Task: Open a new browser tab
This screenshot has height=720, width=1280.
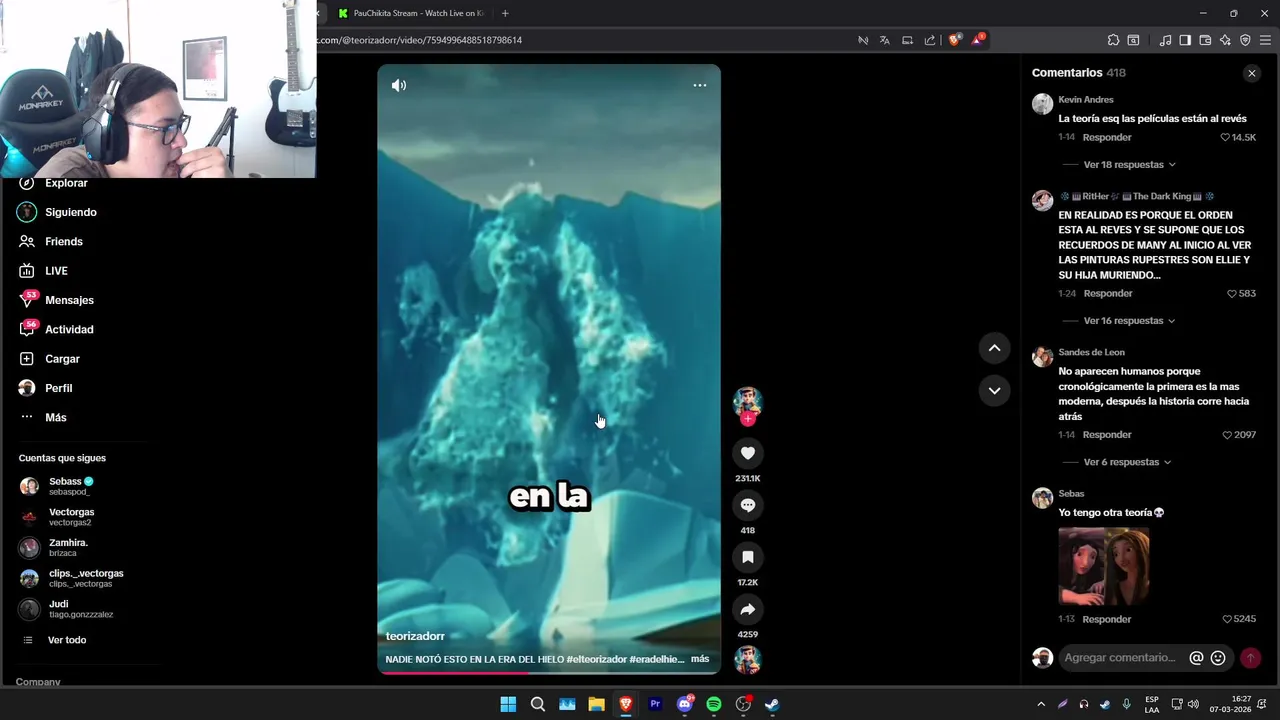Action: 505,13
